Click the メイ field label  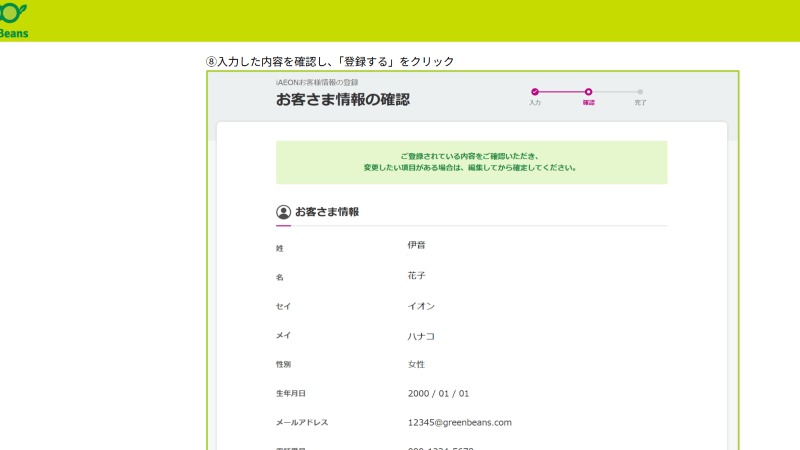pyautogui.click(x=283, y=335)
